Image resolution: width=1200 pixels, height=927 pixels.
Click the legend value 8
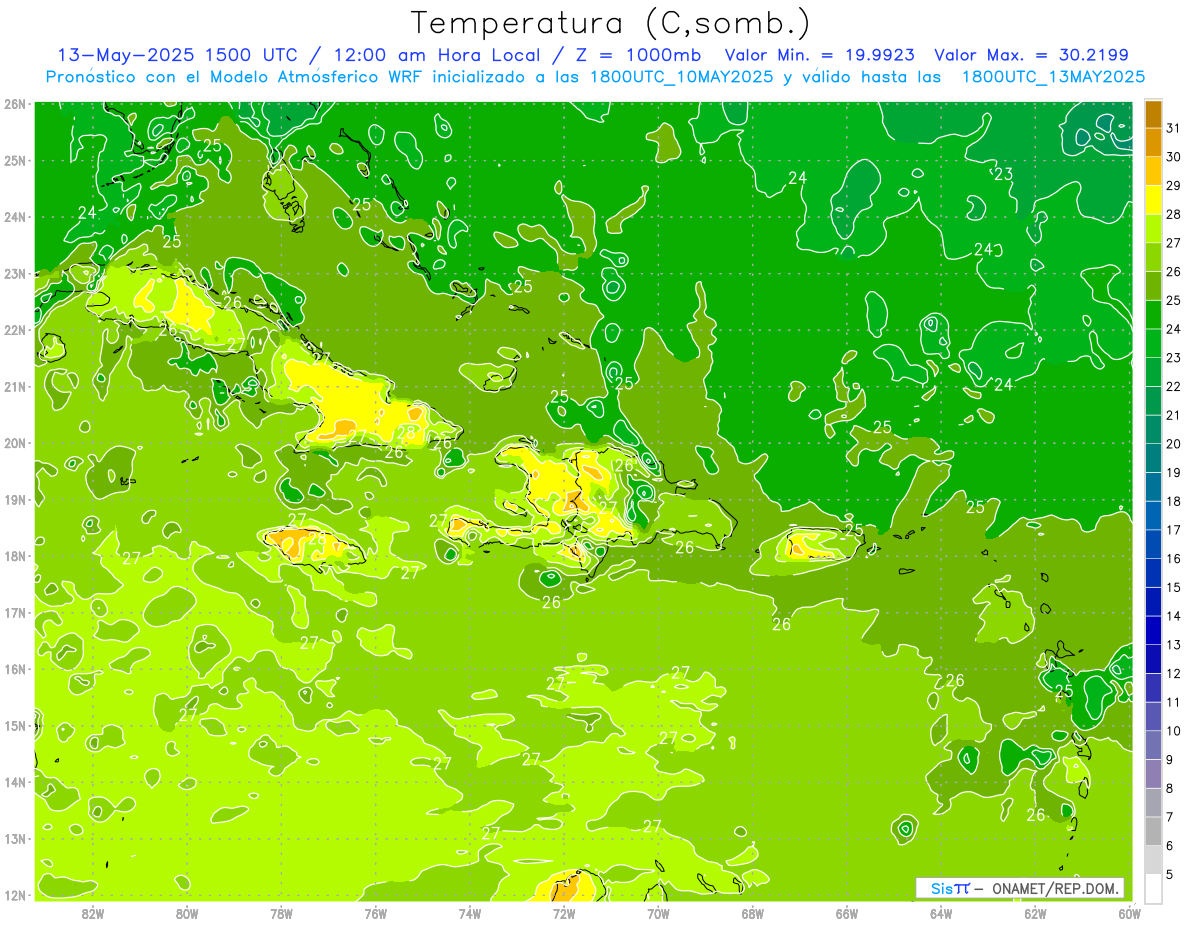[x=1171, y=789]
